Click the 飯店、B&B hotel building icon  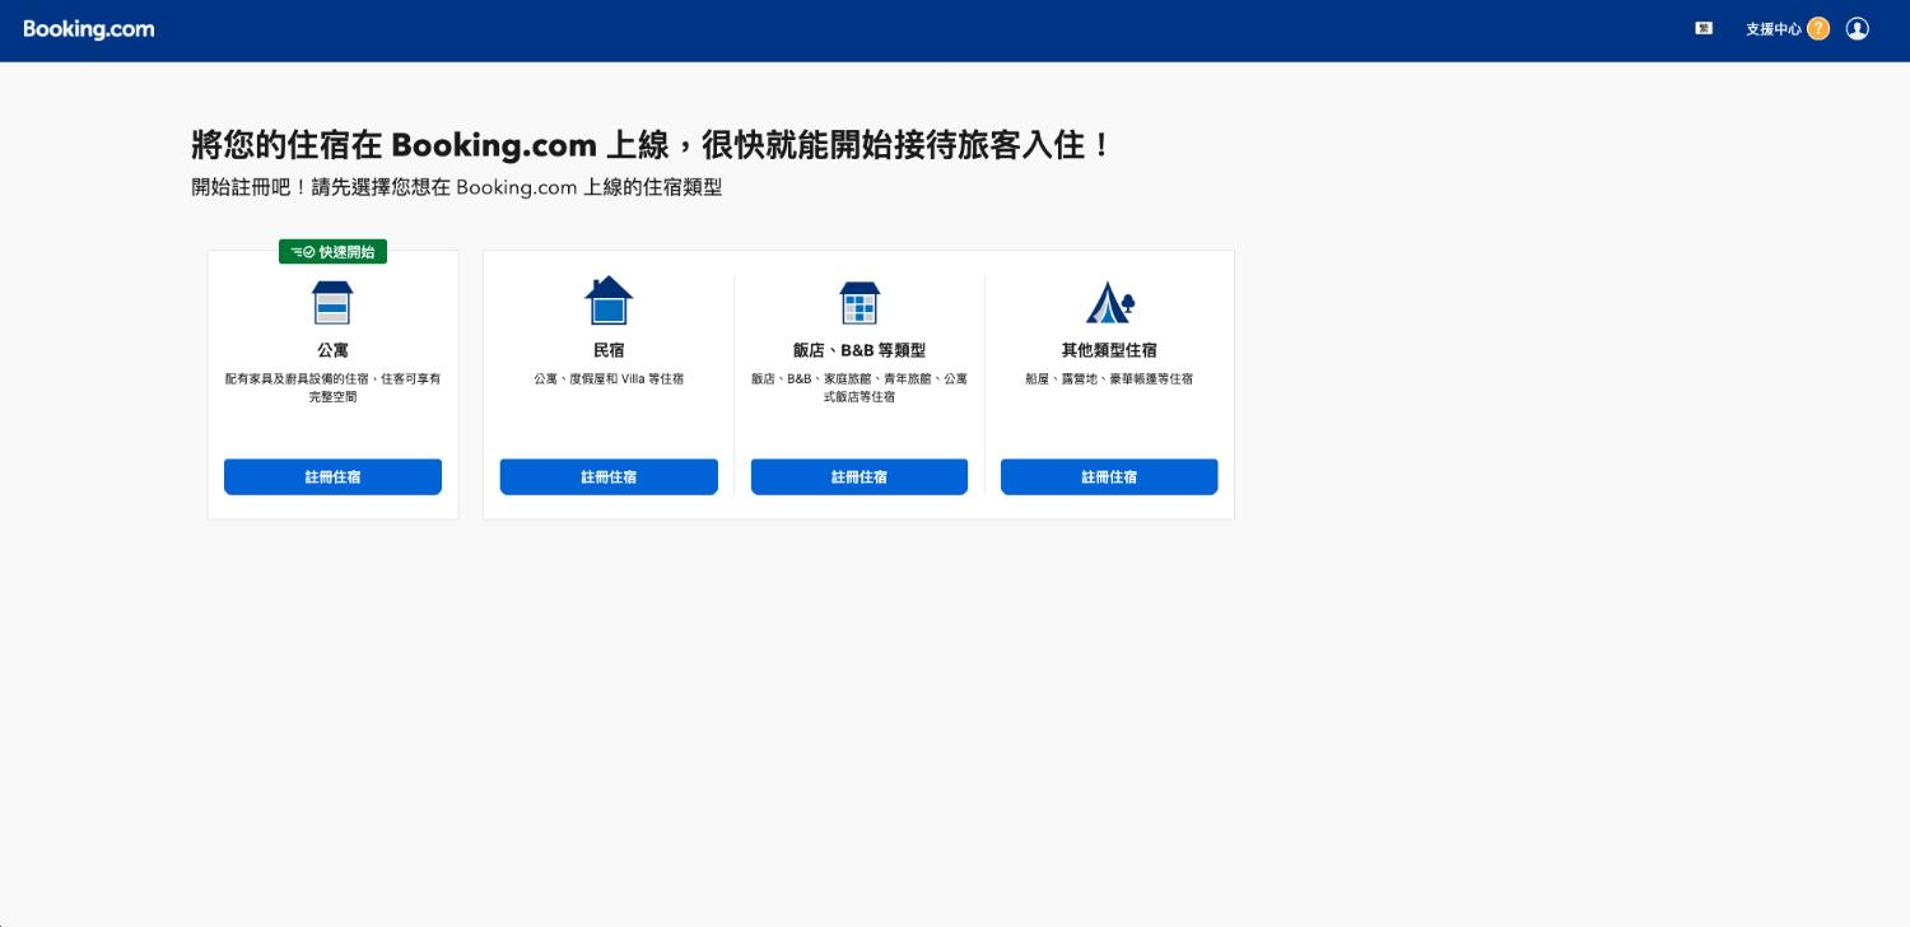(859, 302)
